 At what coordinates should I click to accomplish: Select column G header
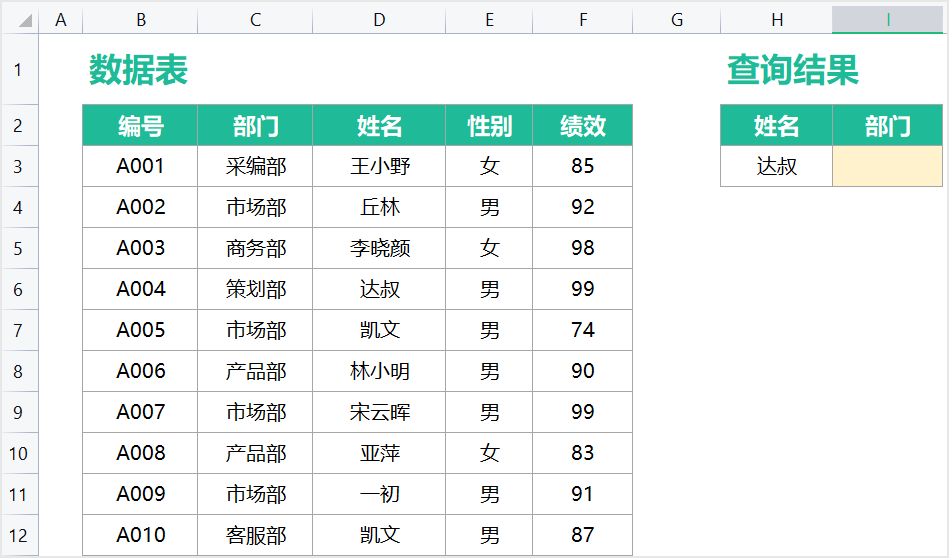click(x=677, y=20)
